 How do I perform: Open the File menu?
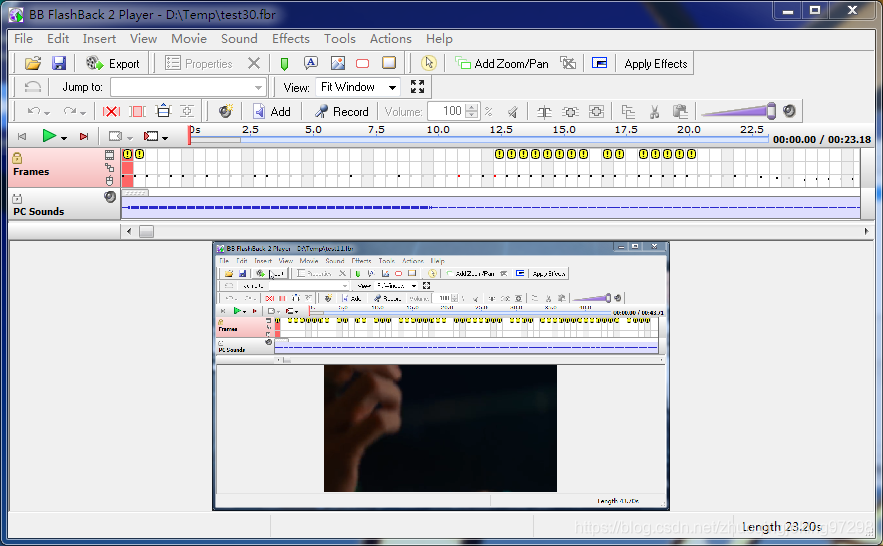coord(24,39)
